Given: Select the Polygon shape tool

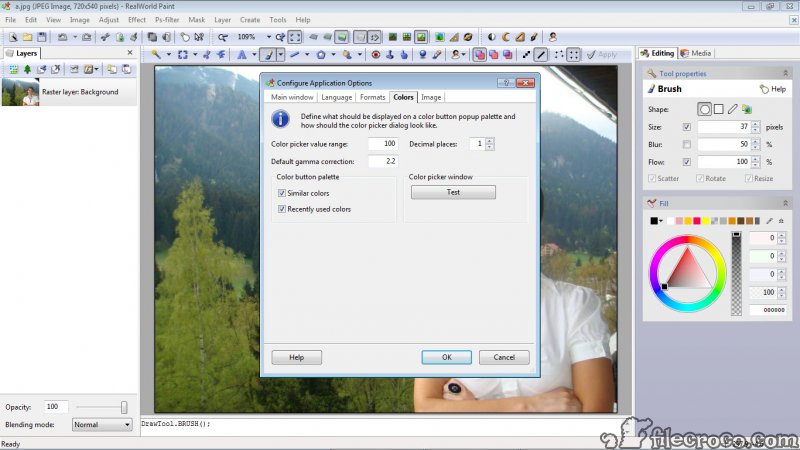Looking at the screenshot, I should click(321, 54).
